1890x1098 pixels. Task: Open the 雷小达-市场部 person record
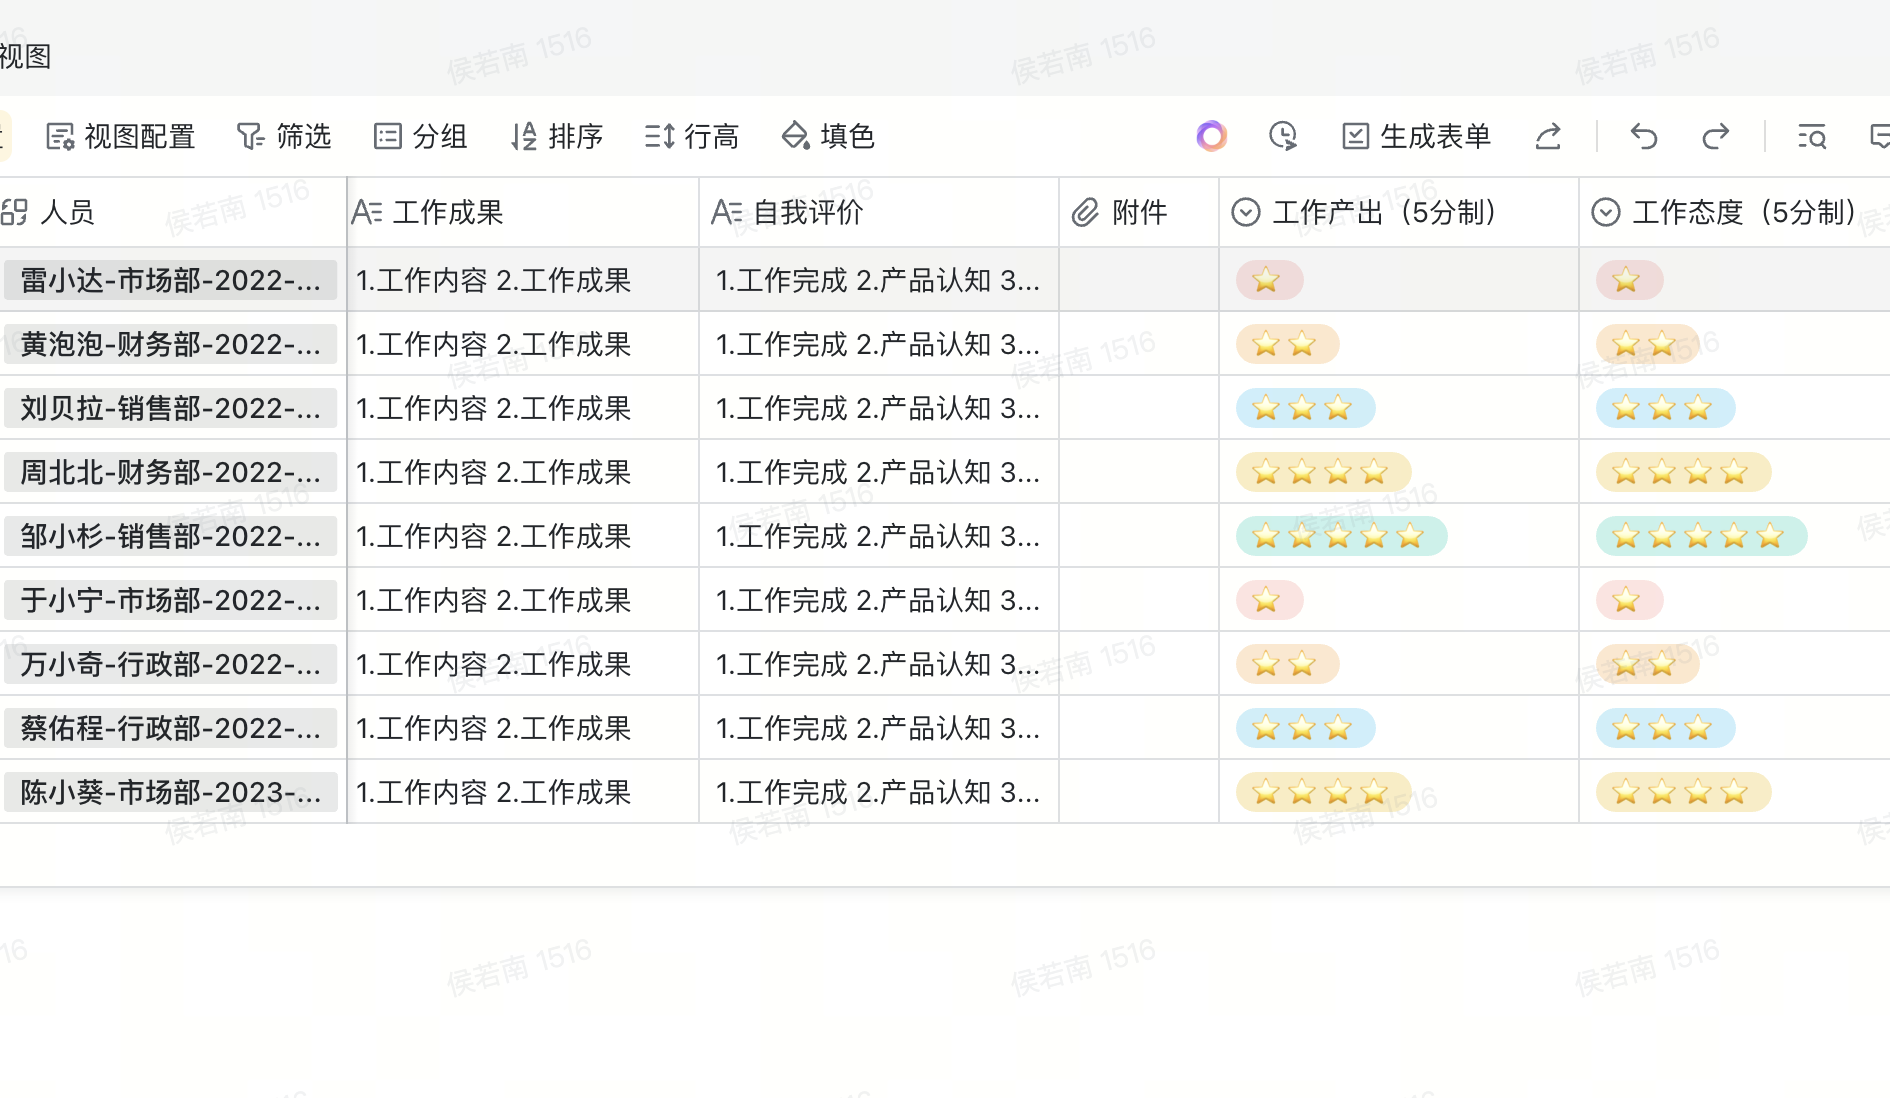pyautogui.click(x=170, y=280)
